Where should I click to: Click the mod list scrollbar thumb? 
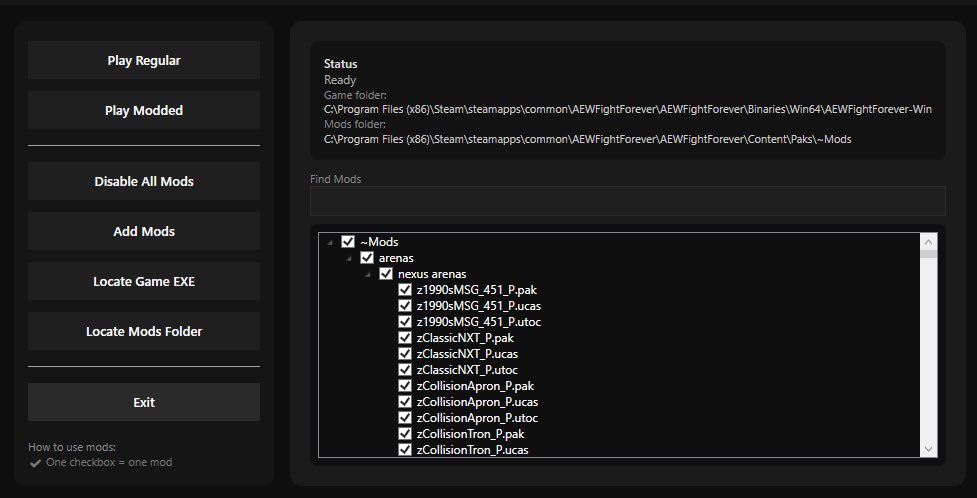(928, 254)
